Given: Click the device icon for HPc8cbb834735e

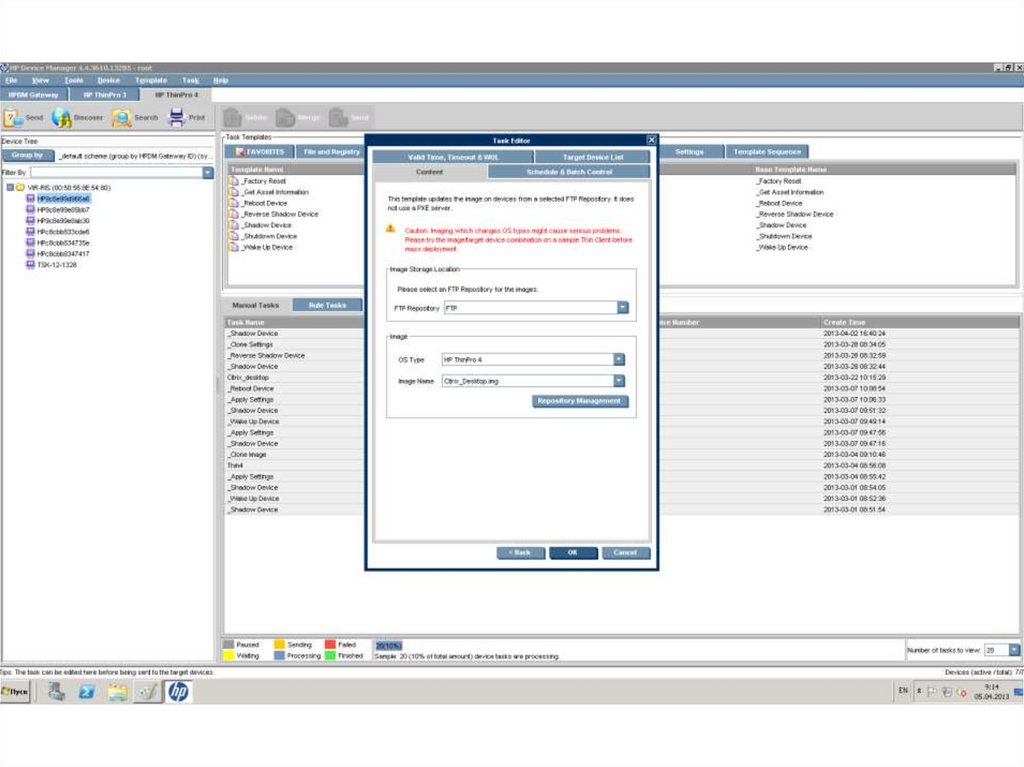Looking at the screenshot, I should coord(30,242).
